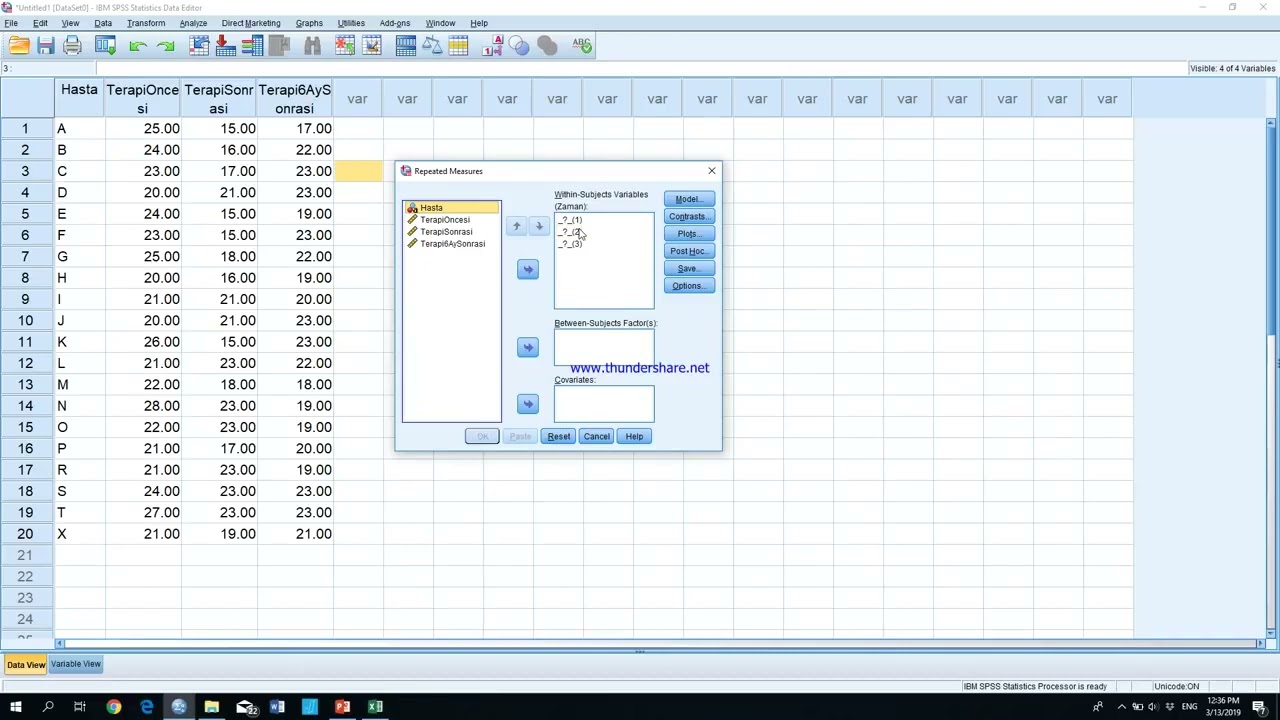Find with binoculars icon
1280x720 pixels.
tap(312, 45)
